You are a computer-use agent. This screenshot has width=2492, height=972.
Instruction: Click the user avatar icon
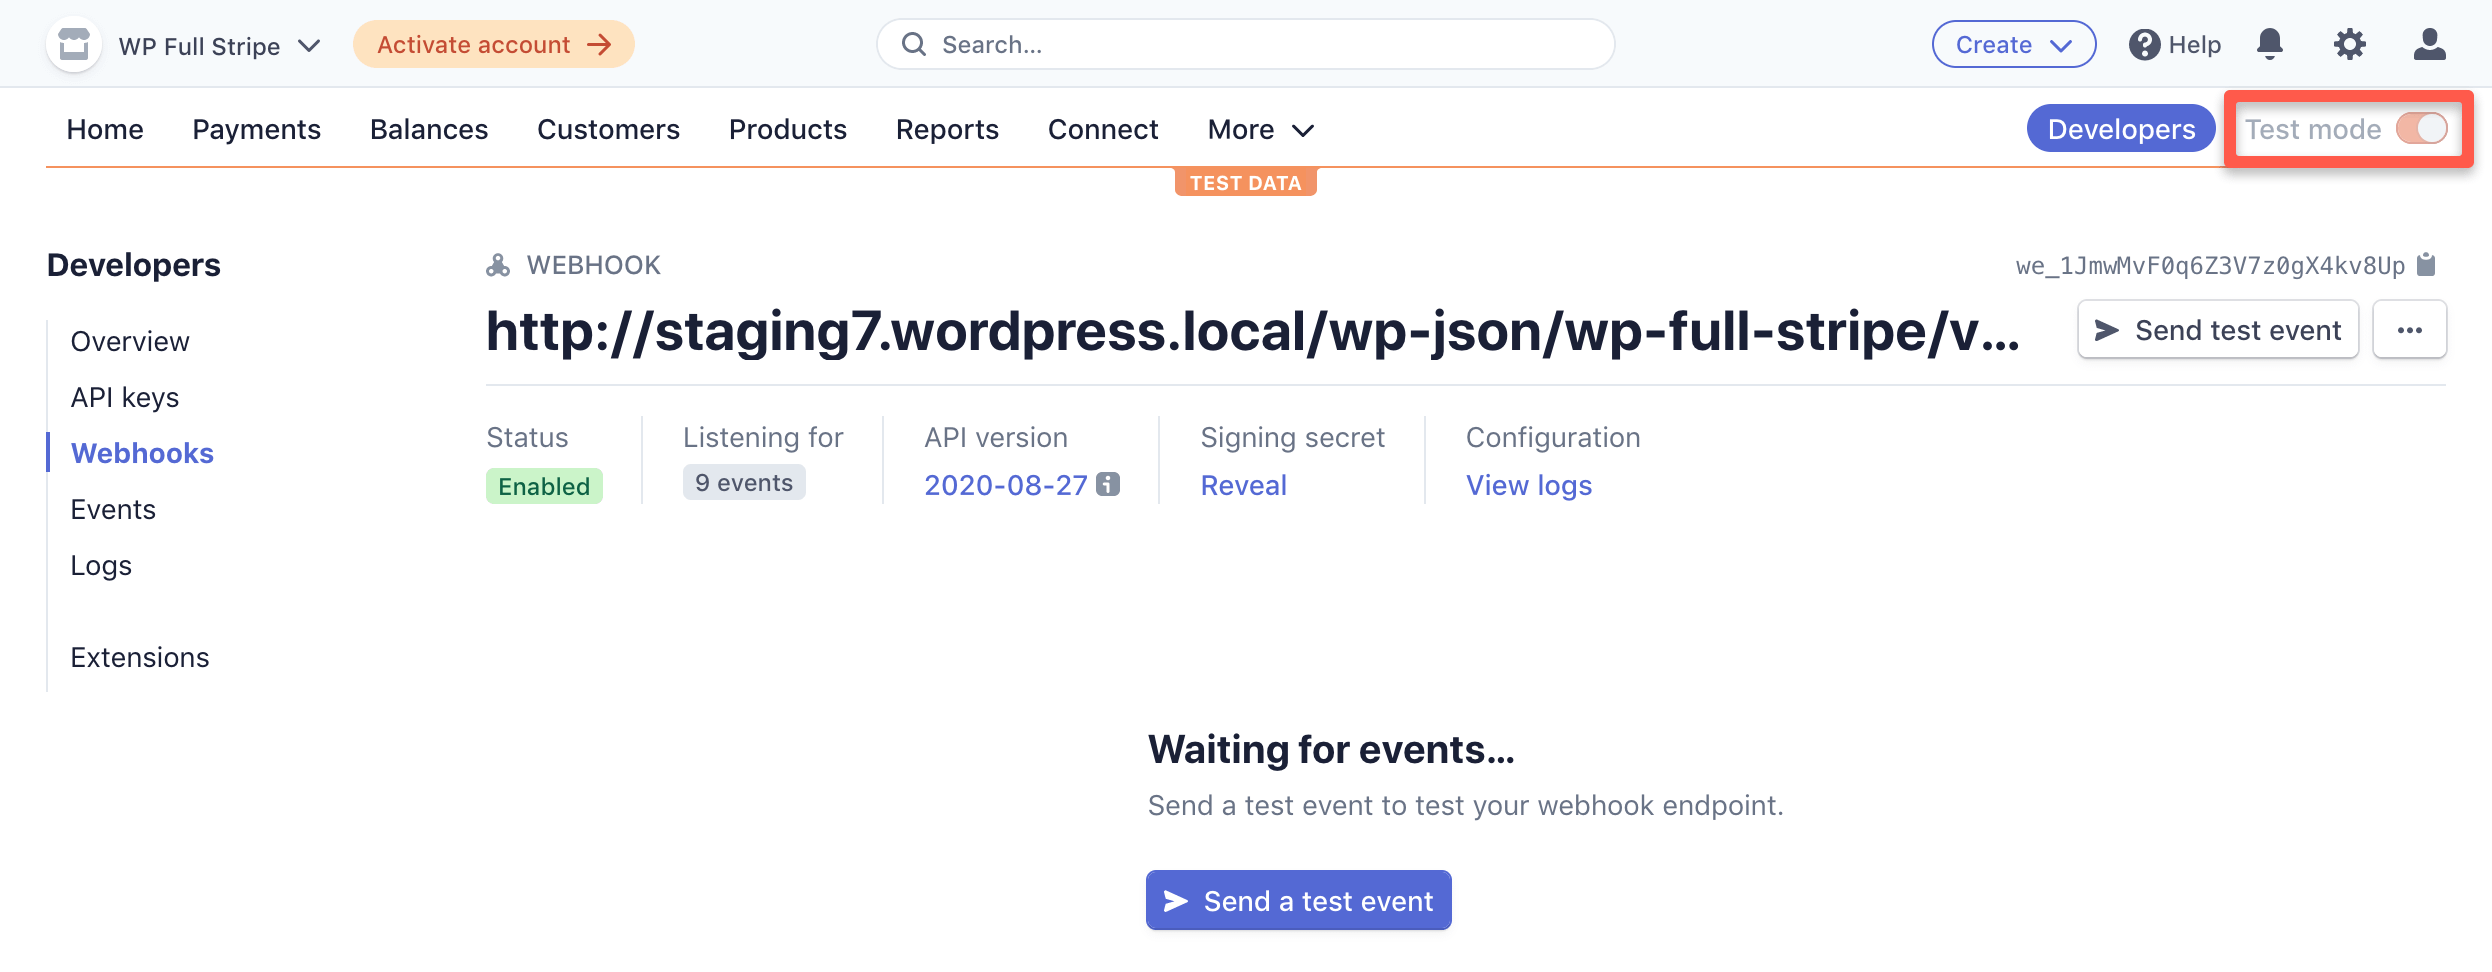point(2429,43)
